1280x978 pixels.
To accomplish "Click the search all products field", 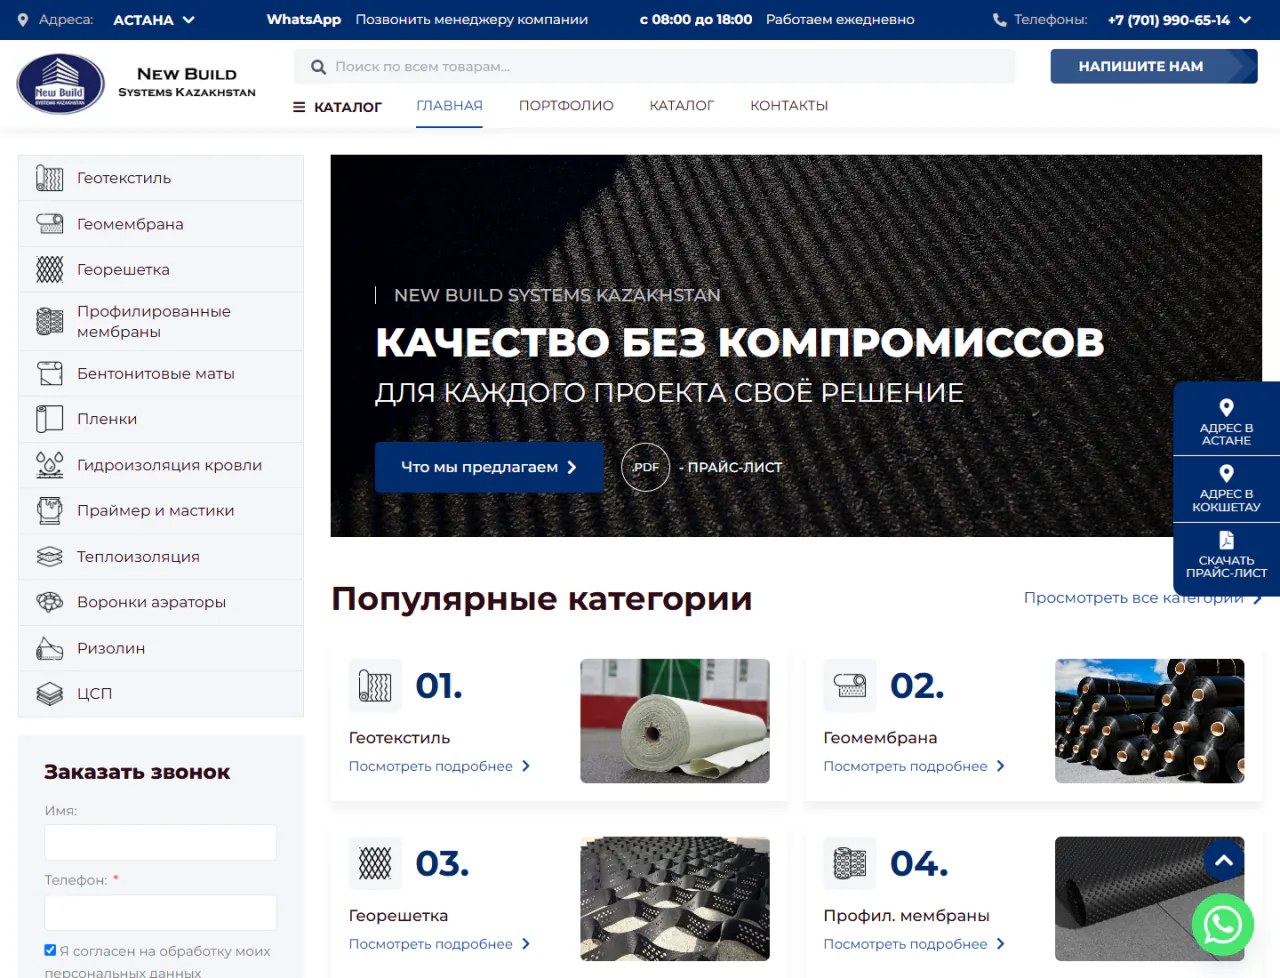I will click(654, 67).
